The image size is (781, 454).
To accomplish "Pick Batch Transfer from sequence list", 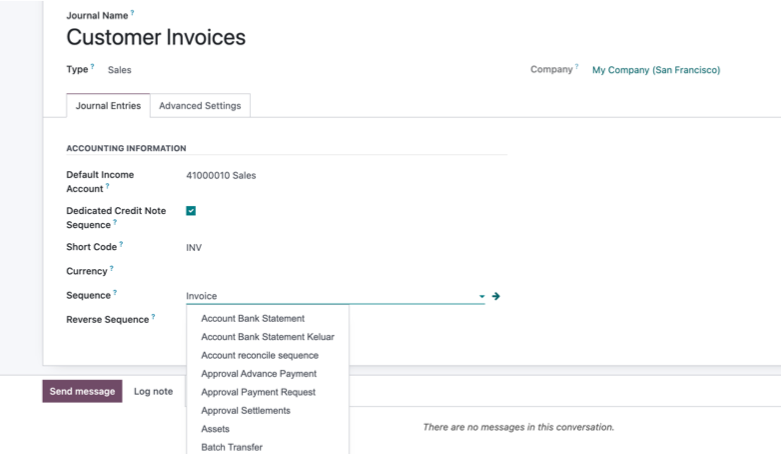I will coord(231,447).
